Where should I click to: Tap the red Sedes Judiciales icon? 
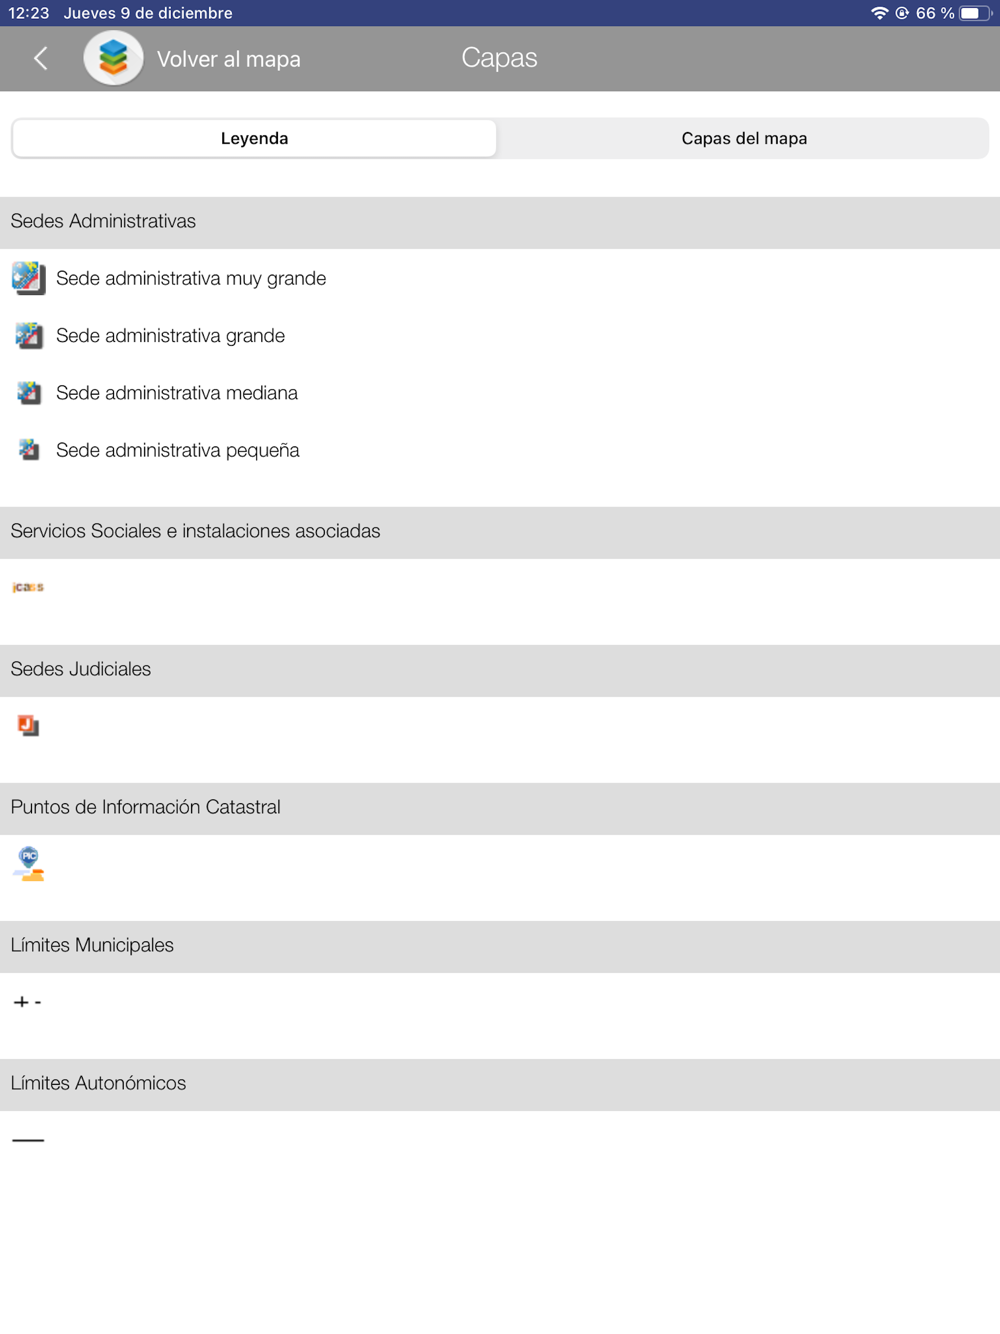[x=28, y=725]
